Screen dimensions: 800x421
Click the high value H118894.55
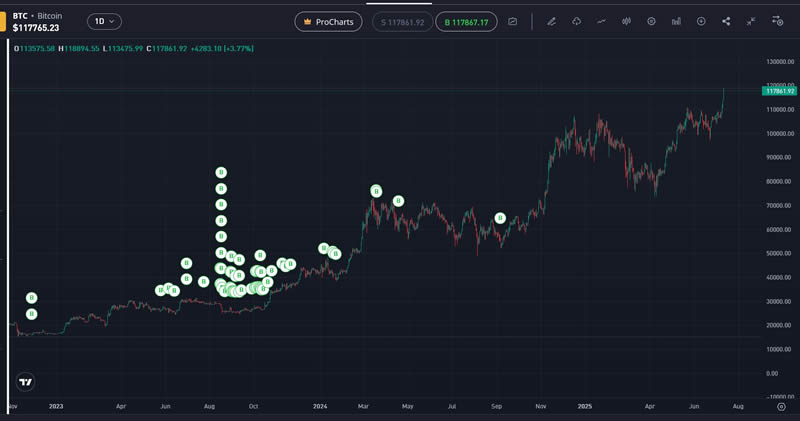[79, 48]
